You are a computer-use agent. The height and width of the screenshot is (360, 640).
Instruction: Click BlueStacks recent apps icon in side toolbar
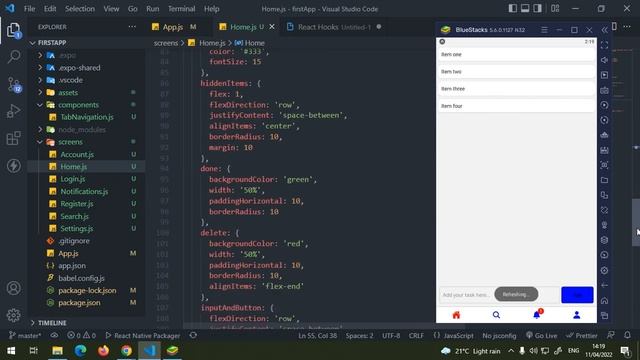604,316
